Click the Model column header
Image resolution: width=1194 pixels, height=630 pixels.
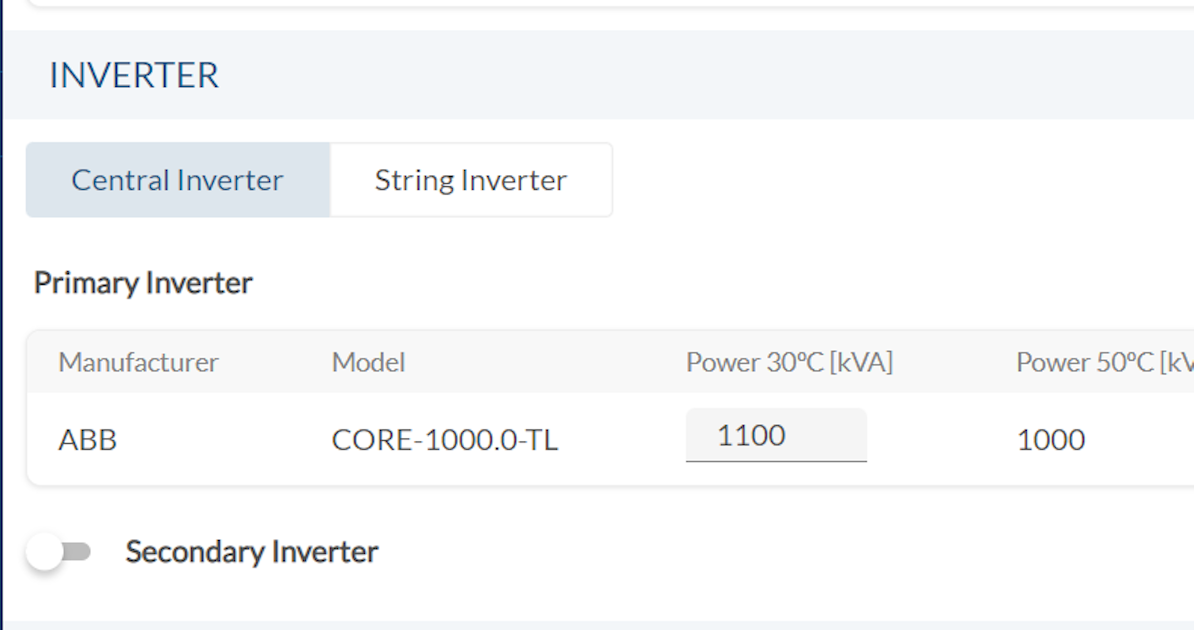click(x=367, y=362)
